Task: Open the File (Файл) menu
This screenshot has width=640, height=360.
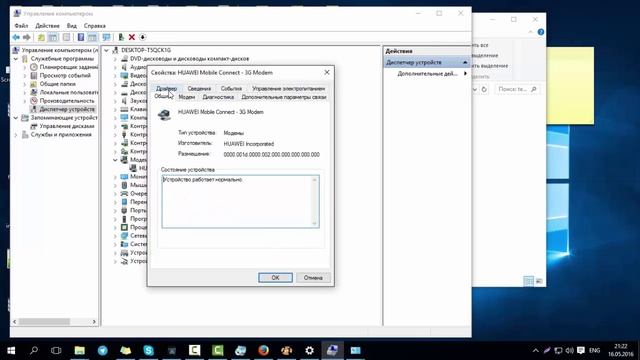Action: 21,26
